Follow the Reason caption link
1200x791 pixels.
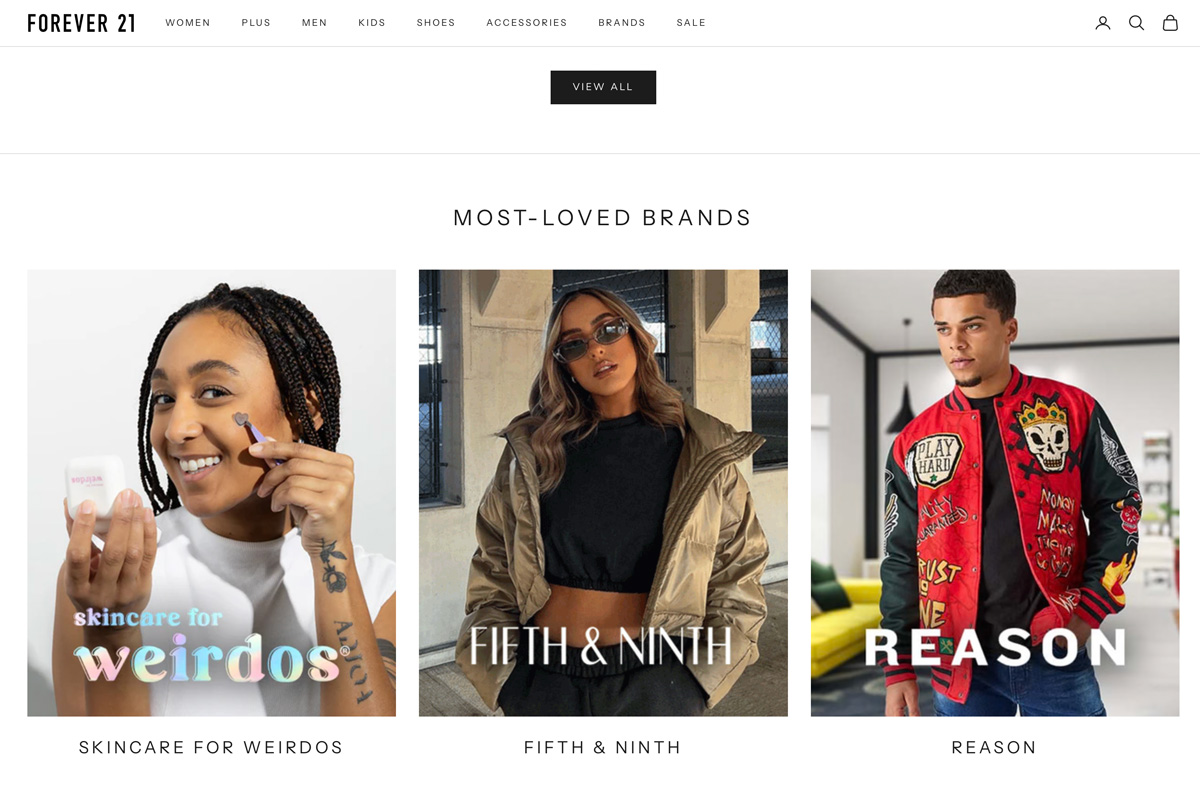pyautogui.click(x=995, y=747)
